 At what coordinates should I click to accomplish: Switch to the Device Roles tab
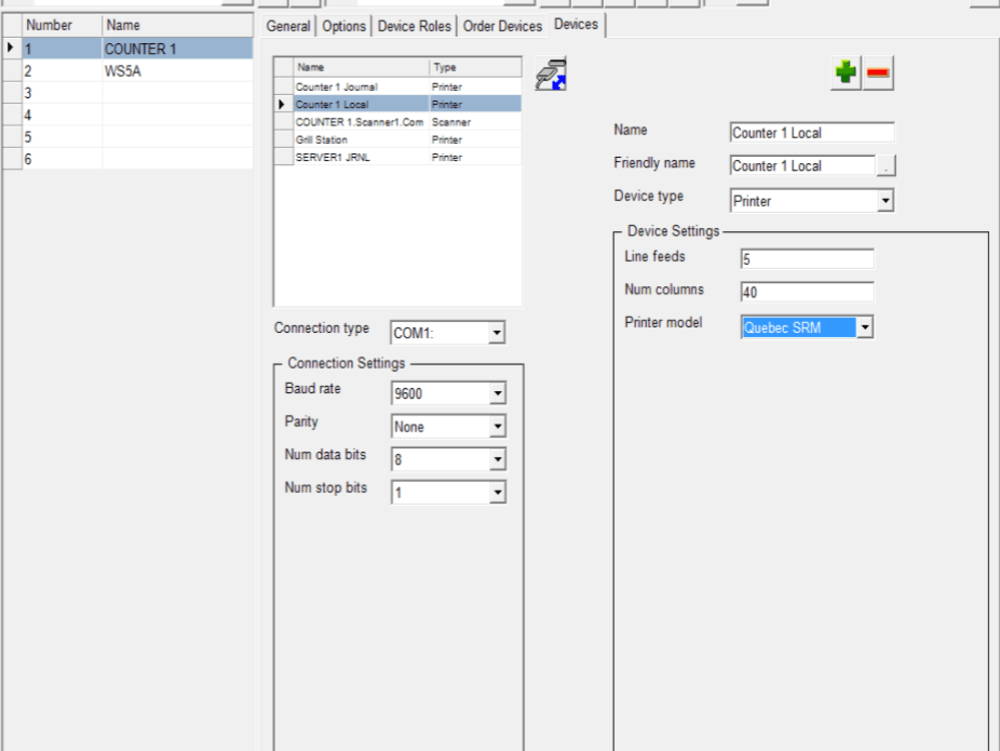pyautogui.click(x=413, y=27)
